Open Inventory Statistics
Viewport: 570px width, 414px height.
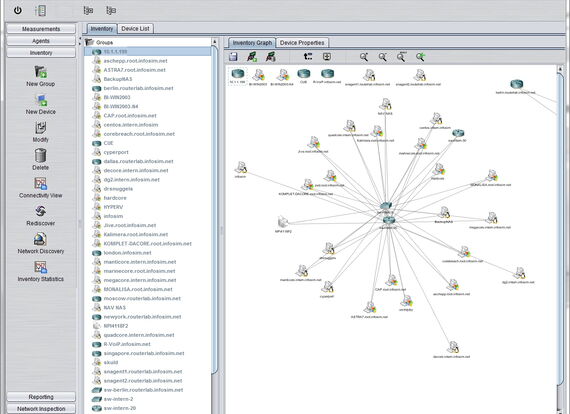41,267
